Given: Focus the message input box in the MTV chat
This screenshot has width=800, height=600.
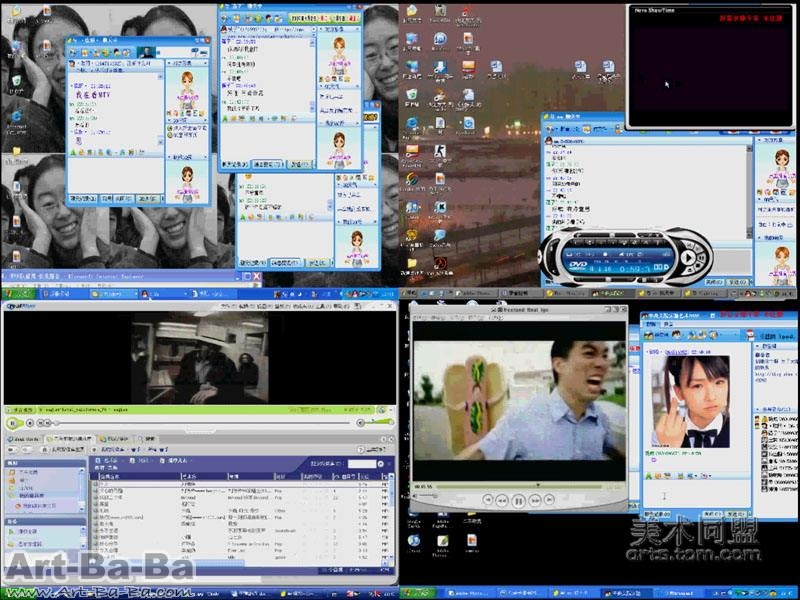Looking at the screenshot, I should point(116,175).
